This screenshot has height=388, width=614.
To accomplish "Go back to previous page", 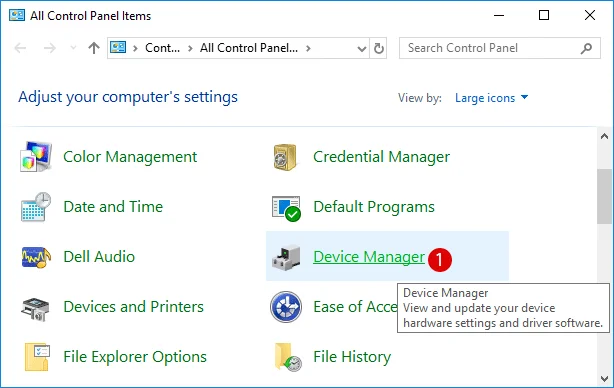I will pyautogui.click(x=20, y=48).
